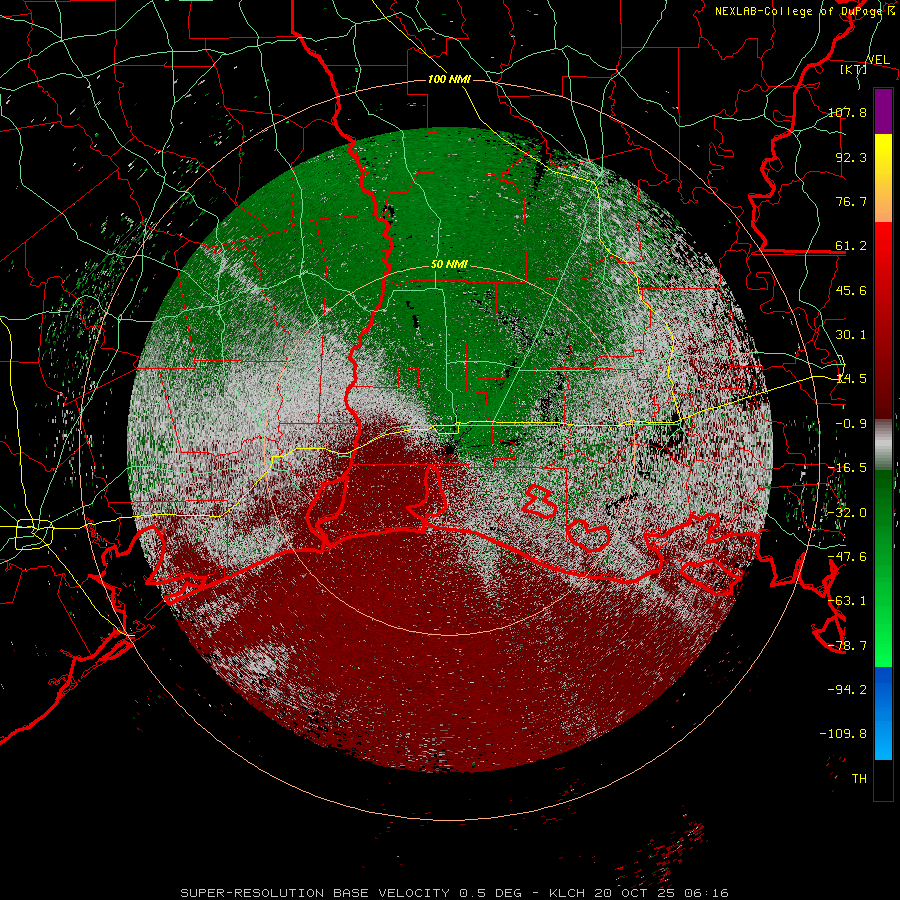This screenshot has height=900, width=900.
Task: Click the purple segment atop the color bar
Action: (x=883, y=111)
